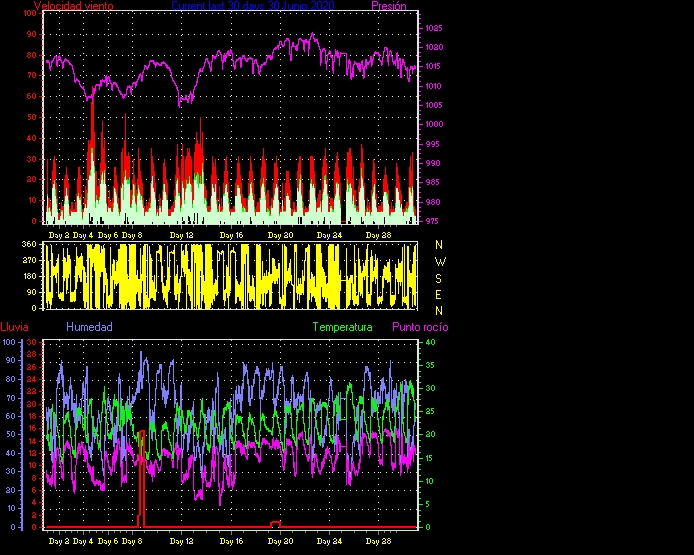694x555 pixels.
Task: Click the 180 wind direction axis value
Action: (x=29, y=277)
